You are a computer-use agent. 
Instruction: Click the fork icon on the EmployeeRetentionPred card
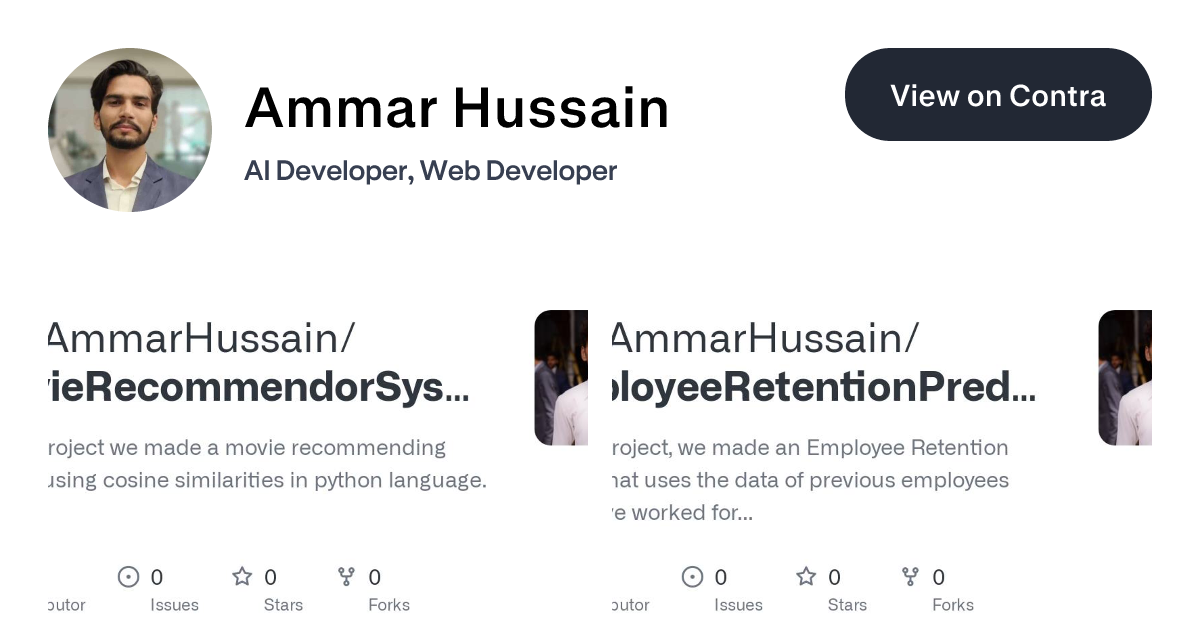(910, 577)
